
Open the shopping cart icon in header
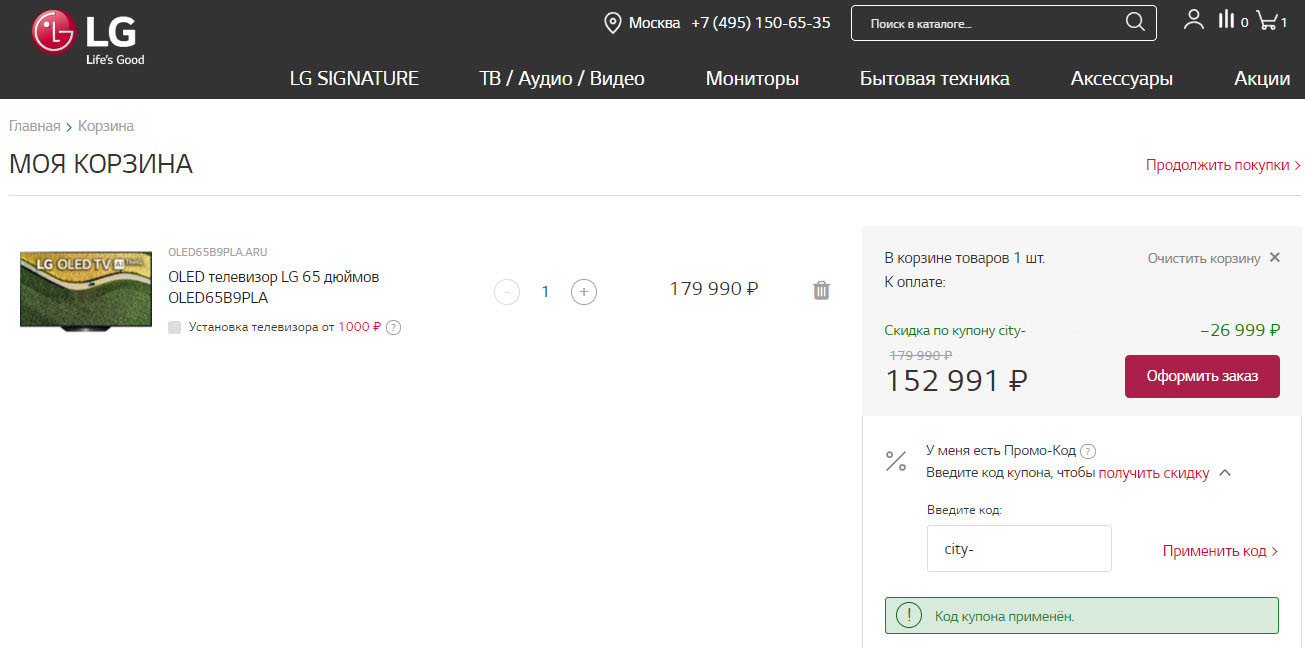click(x=1267, y=20)
